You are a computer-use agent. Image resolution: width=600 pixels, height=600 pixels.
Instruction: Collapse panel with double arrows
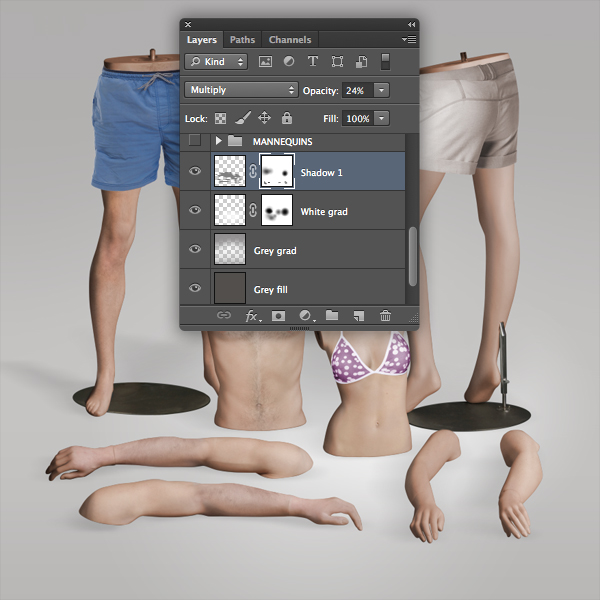pyautogui.click(x=411, y=24)
